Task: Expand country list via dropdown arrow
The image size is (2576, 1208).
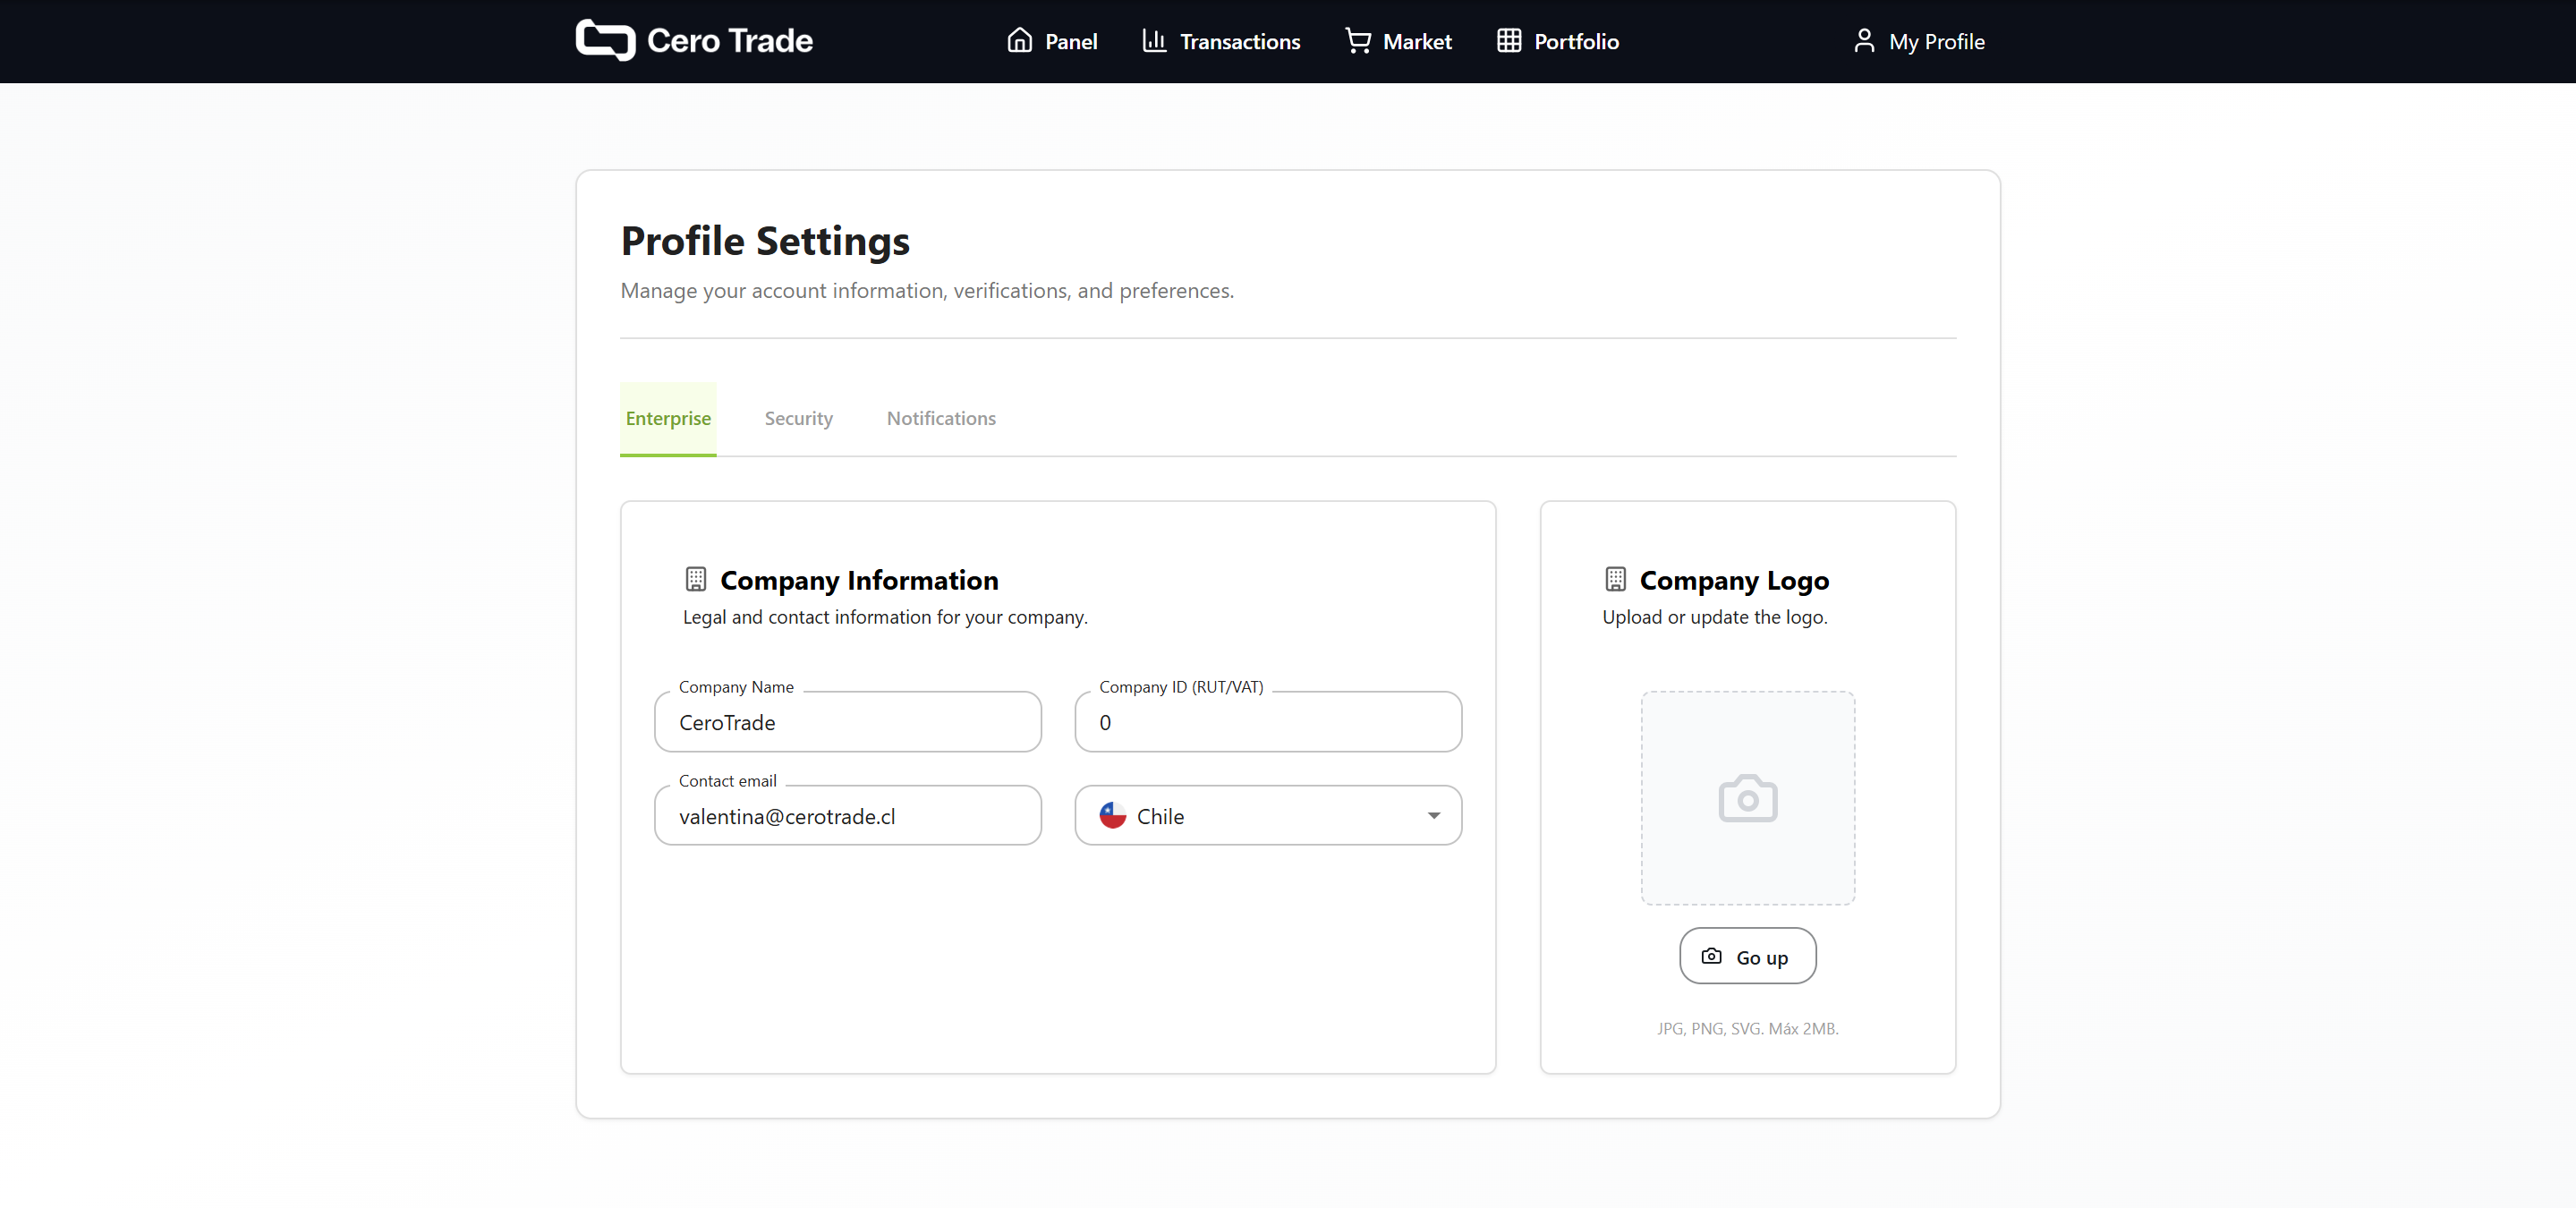Action: [x=1433, y=815]
